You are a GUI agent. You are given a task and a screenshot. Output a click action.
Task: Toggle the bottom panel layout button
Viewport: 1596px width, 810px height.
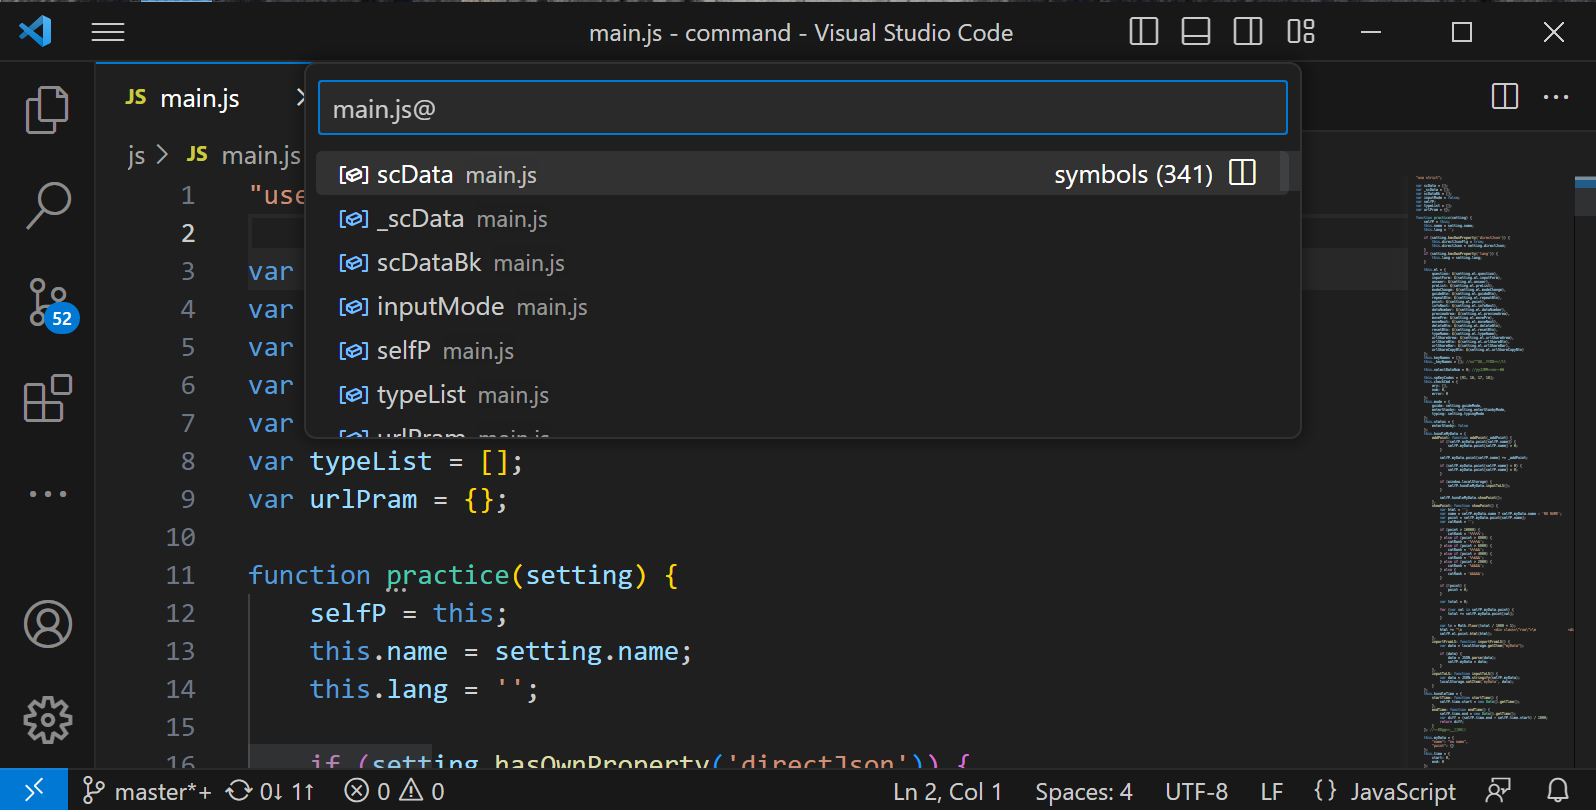click(x=1195, y=32)
